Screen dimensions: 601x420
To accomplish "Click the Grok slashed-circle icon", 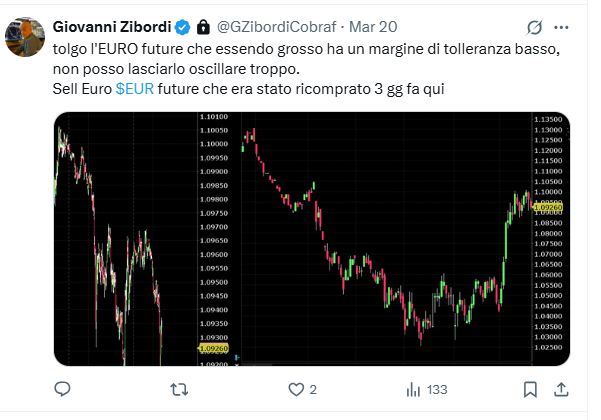I will pos(534,27).
